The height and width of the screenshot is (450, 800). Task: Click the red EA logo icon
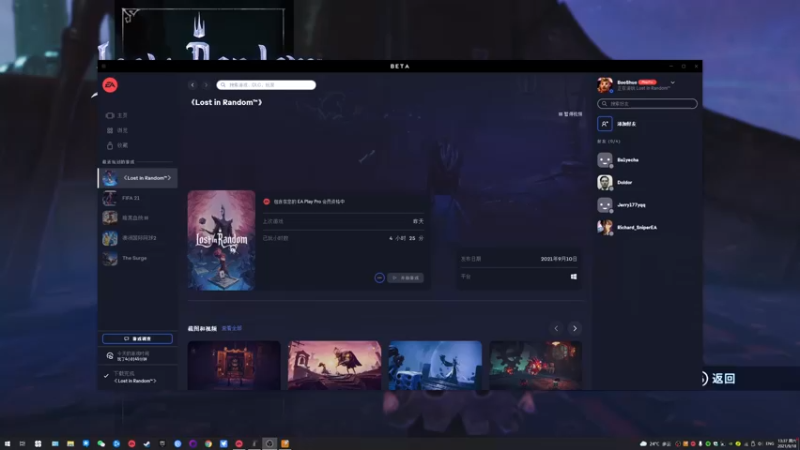(110, 85)
